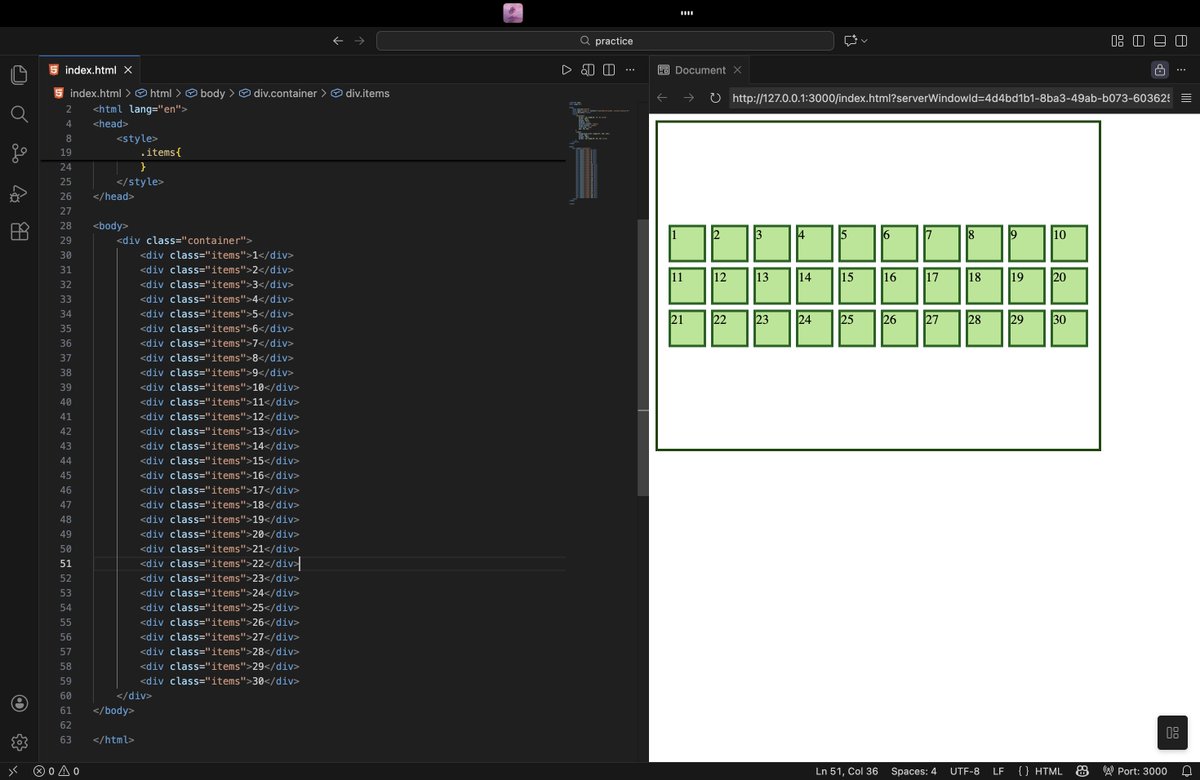Open the Extensions view
This screenshot has height=780, width=1200.
pyautogui.click(x=19, y=231)
